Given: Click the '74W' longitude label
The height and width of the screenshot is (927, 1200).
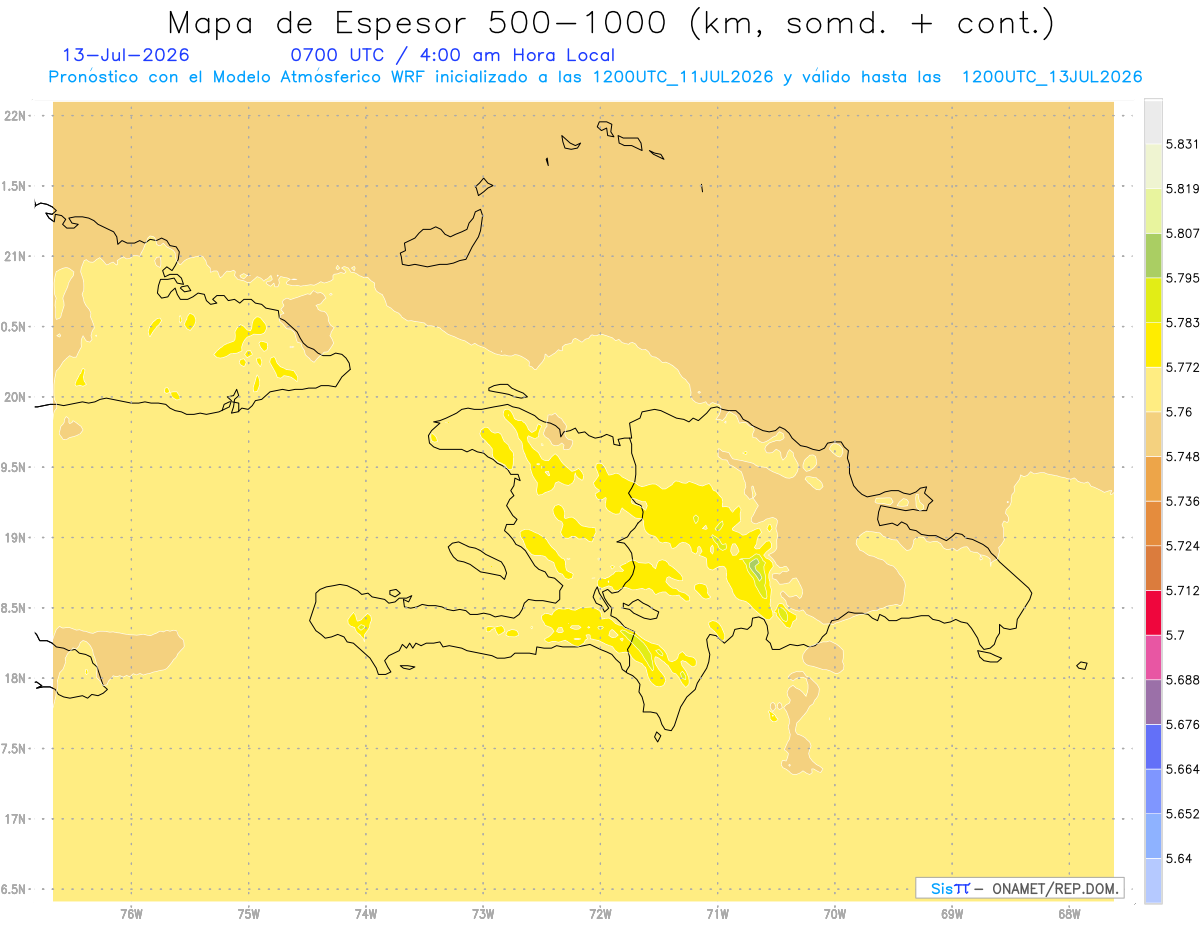Looking at the screenshot, I should 366,913.
